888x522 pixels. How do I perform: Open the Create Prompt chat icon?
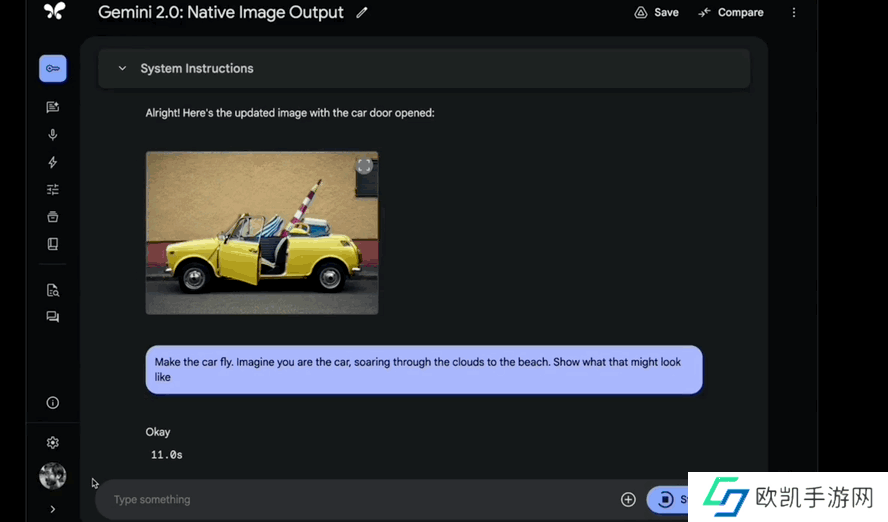pyautogui.click(x=53, y=107)
